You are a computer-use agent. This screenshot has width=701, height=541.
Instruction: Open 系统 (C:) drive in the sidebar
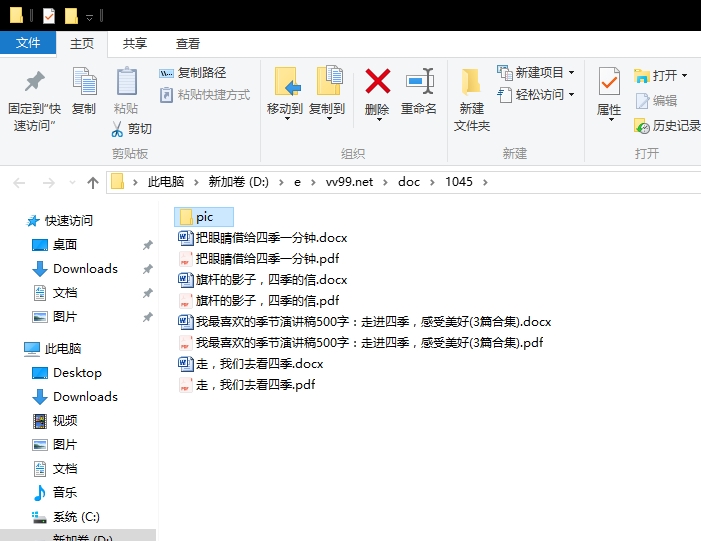click(66, 517)
